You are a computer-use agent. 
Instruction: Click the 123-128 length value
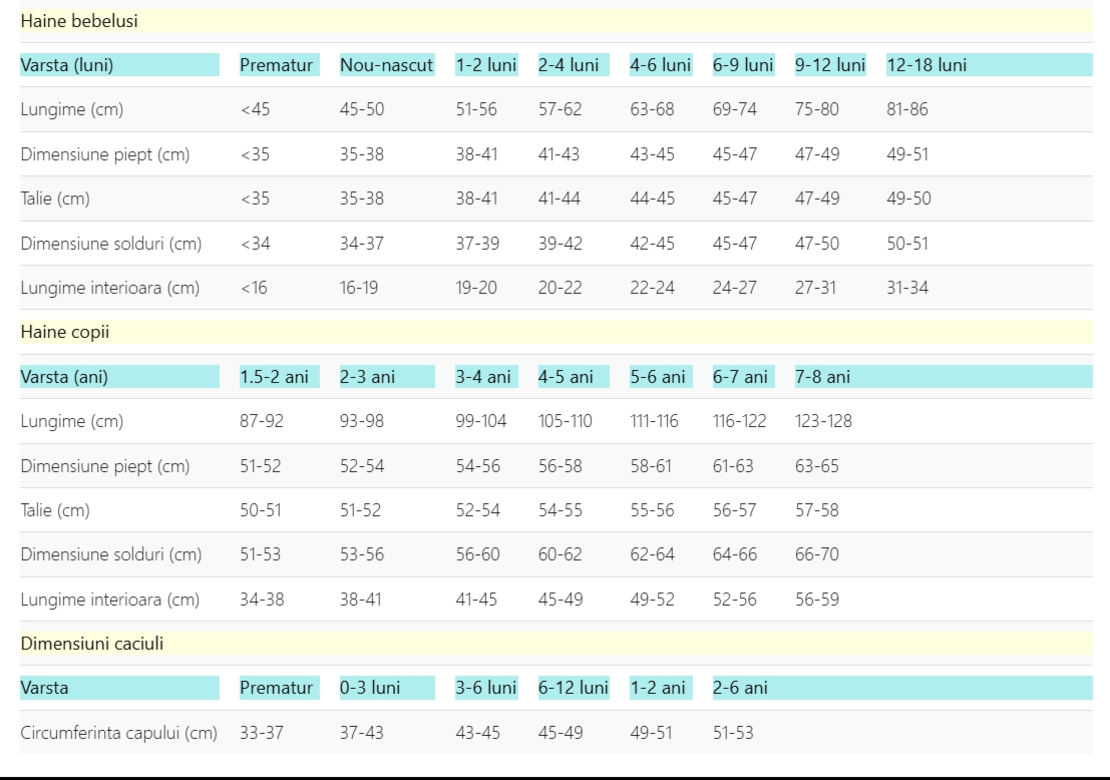coord(824,421)
